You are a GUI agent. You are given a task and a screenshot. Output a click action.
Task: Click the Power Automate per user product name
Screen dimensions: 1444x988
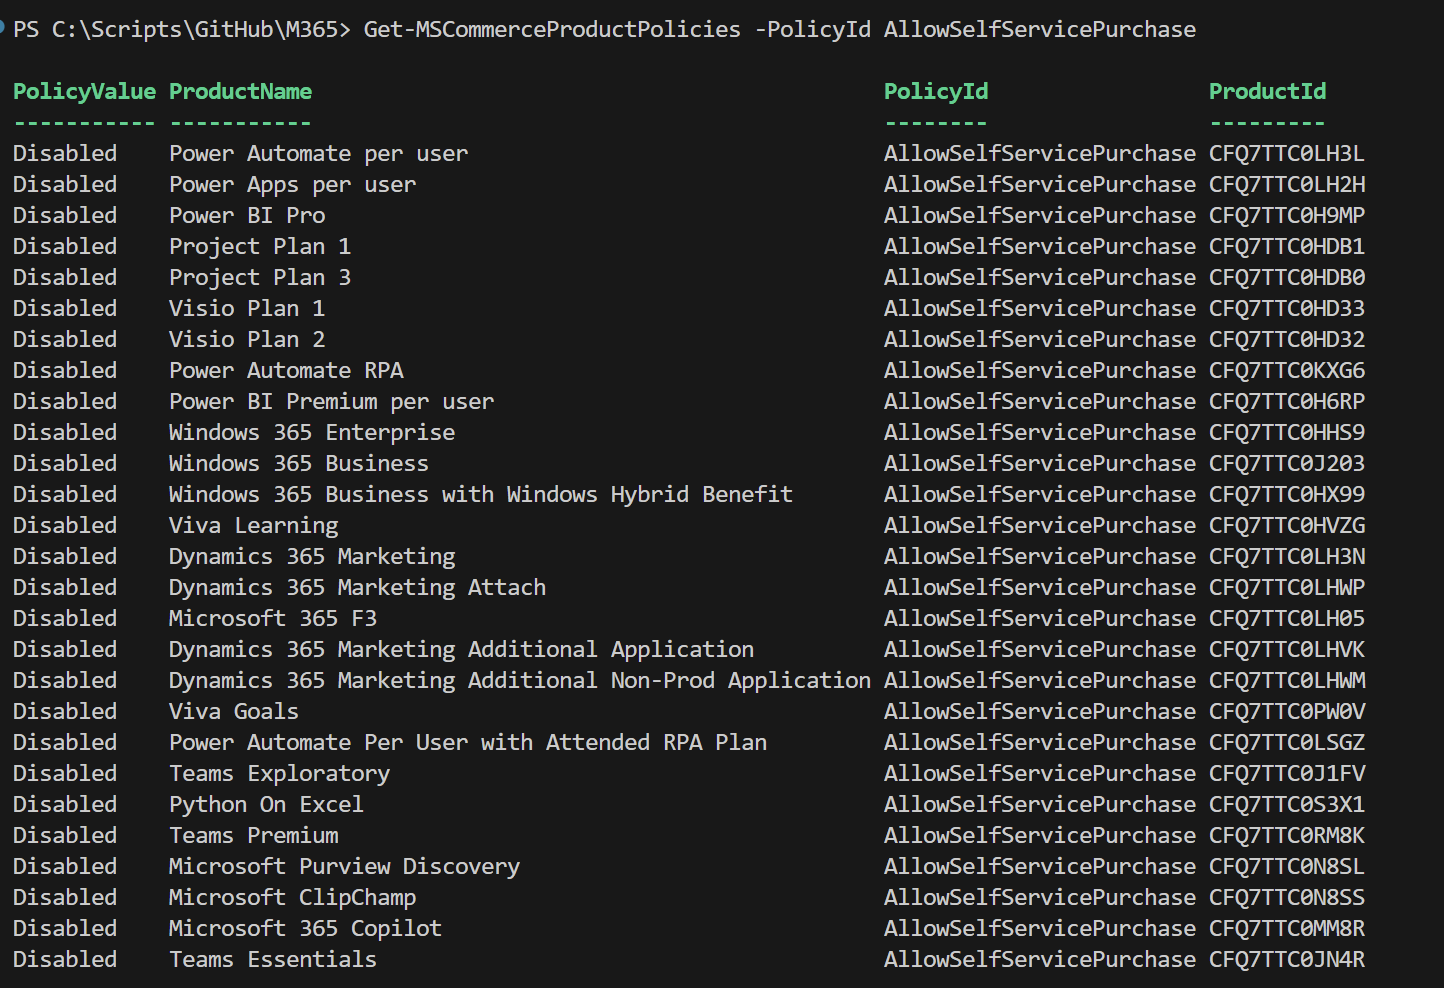(x=318, y=154)
